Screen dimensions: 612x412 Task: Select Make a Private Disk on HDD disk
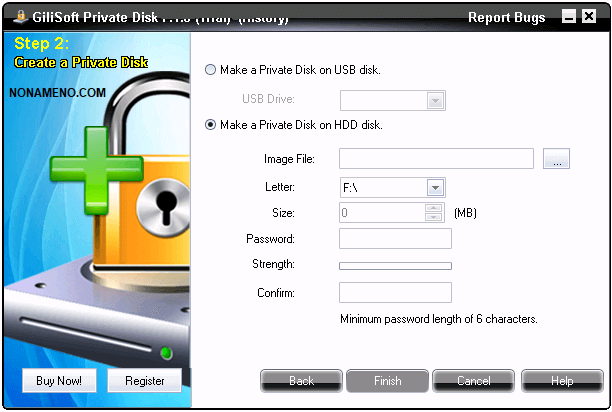(210, 125)
